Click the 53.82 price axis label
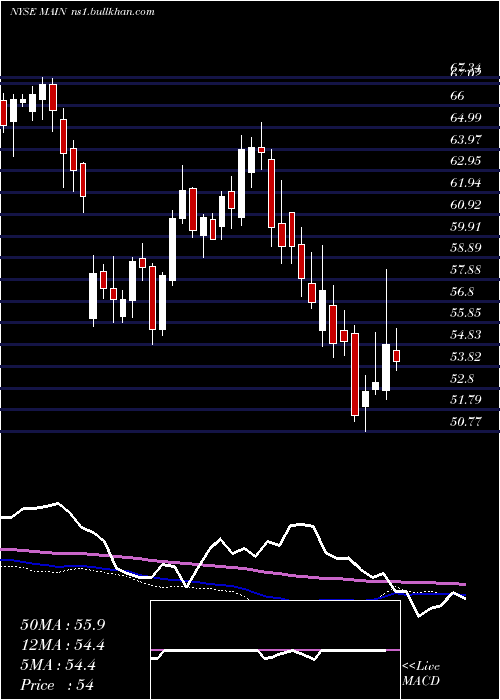Image resolution: width=500 pixels, height=700 pixels. [x=466, y=357]
